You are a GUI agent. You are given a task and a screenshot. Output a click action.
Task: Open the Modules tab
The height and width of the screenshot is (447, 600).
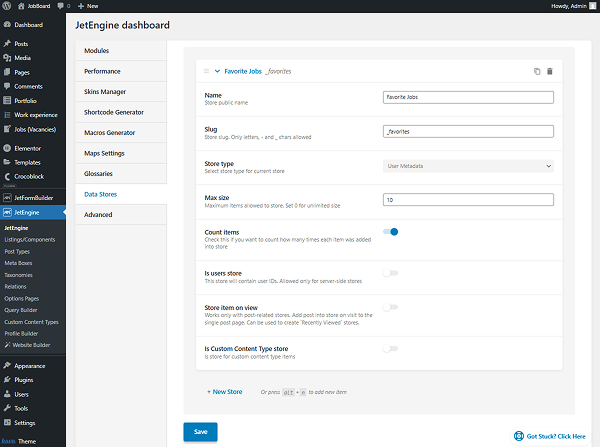[x=121, y=51]
